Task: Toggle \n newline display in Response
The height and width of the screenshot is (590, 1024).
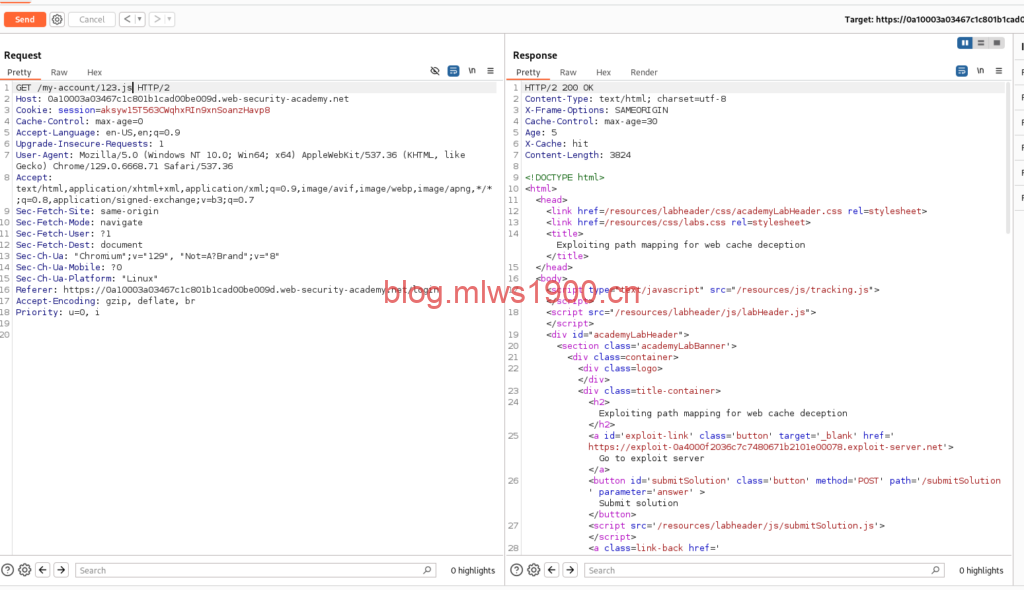Action: coord(980,71)
